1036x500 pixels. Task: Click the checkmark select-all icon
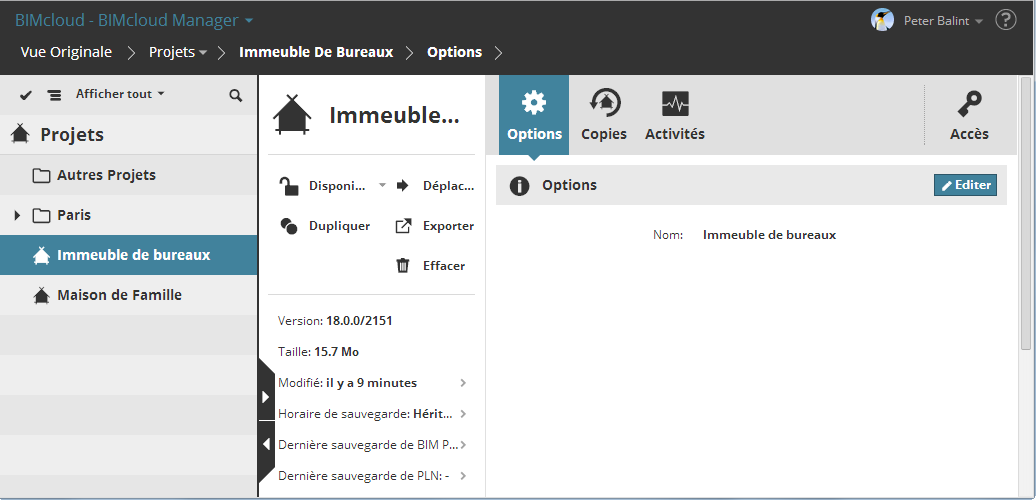point(26,95)
